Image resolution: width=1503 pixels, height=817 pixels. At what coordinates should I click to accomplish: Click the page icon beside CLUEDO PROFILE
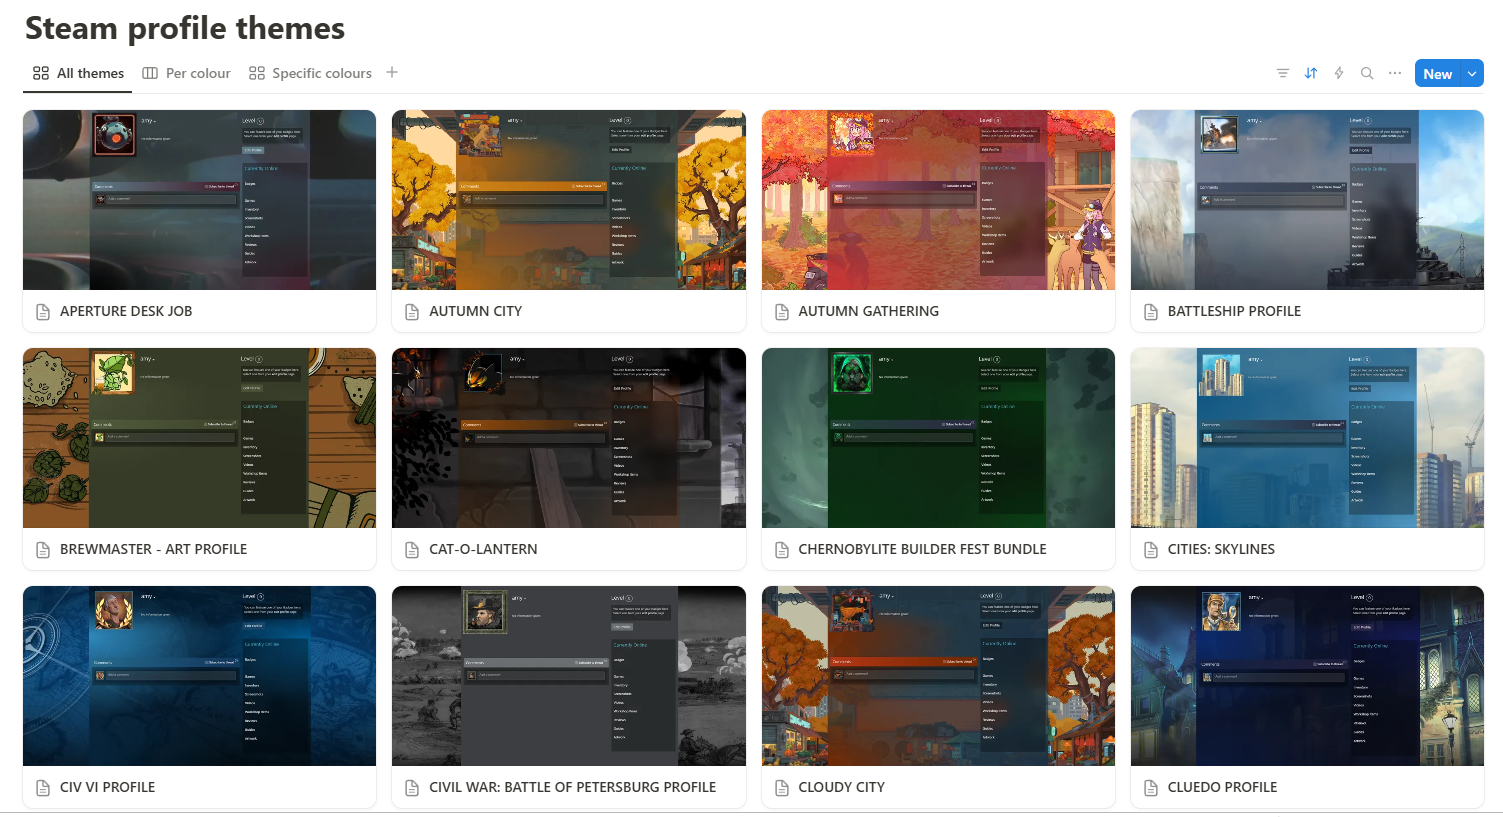1151,788
